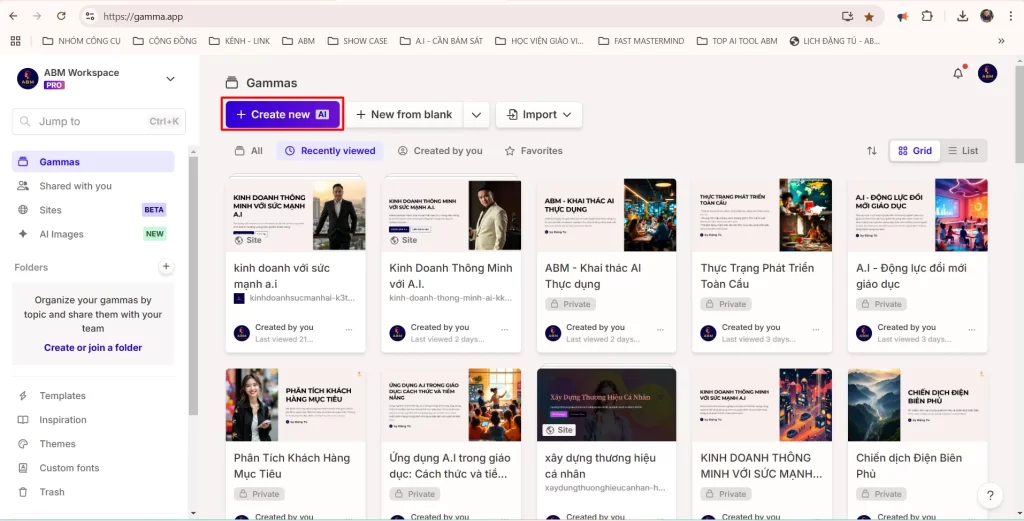Image resolution: width=1024 pixels, height=521 pixels.
Task: Click the Create new AI button
Action: pyautogui.click(x=283, y=115)
